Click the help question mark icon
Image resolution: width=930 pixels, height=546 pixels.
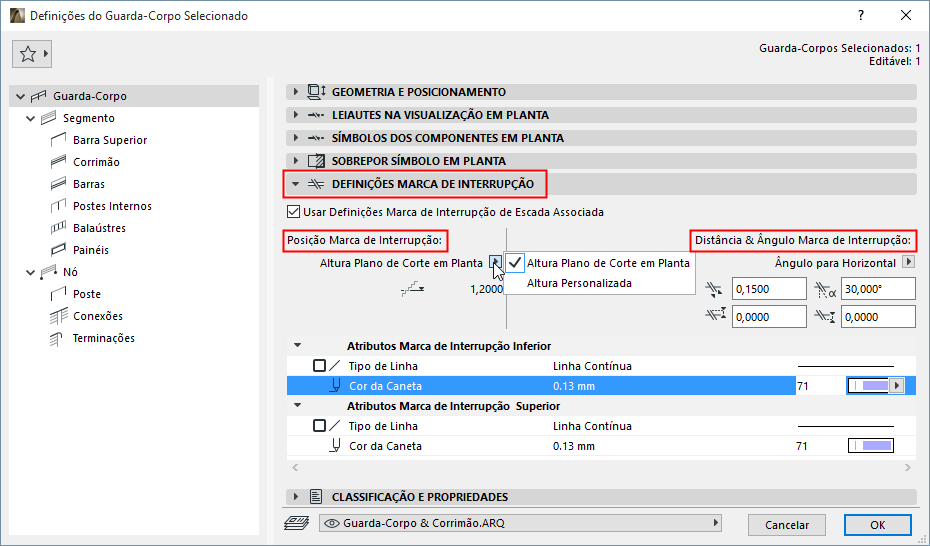861,16
